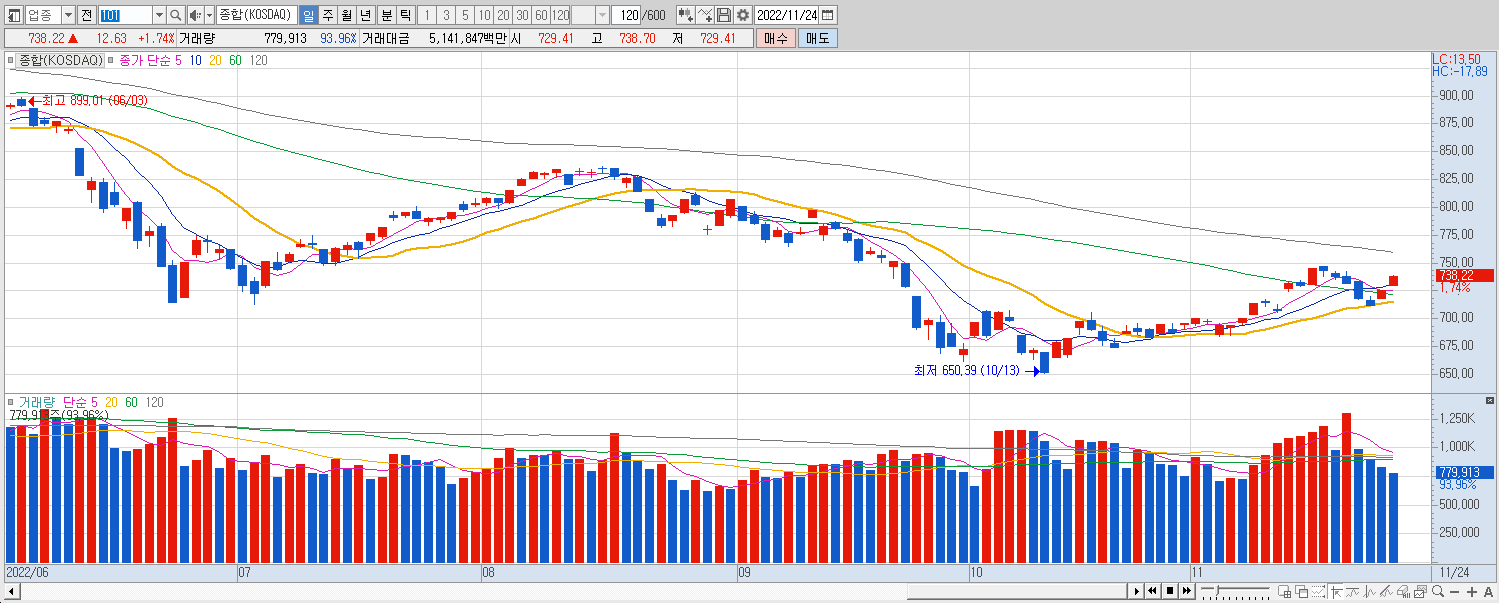Click the yellow 20 moving average legend
Viewport: 1499px width, 603px height.
[x=216, y=60]
